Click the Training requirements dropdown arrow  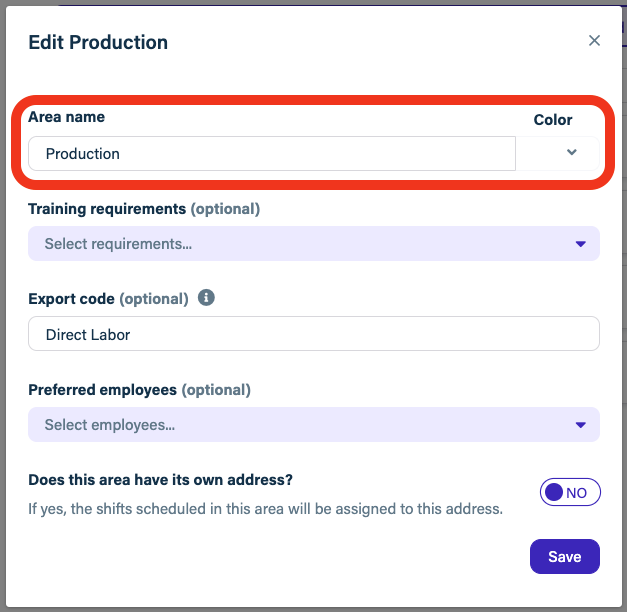tap(581, 244)
